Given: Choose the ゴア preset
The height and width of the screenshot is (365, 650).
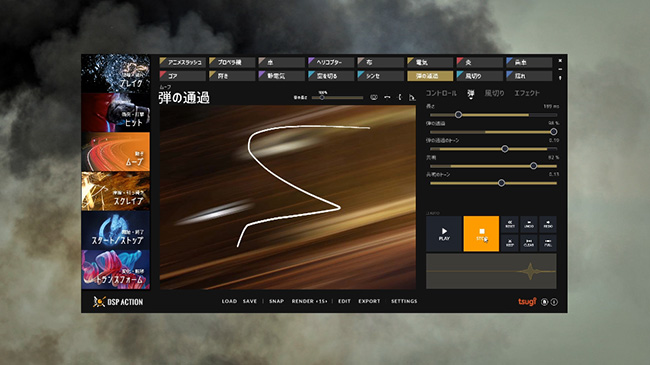Looking at the screenshot, I should [x=182, y=76].
